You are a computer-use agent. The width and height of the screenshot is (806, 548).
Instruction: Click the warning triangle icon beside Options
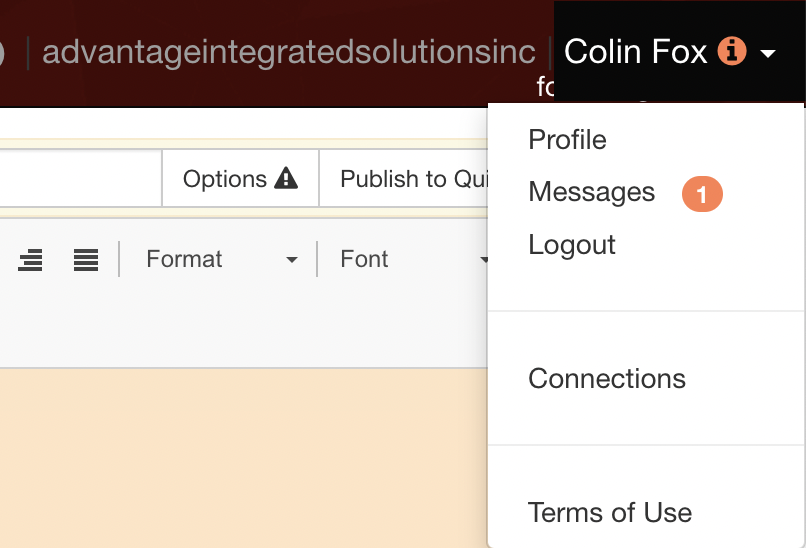[x=286, y=179]
